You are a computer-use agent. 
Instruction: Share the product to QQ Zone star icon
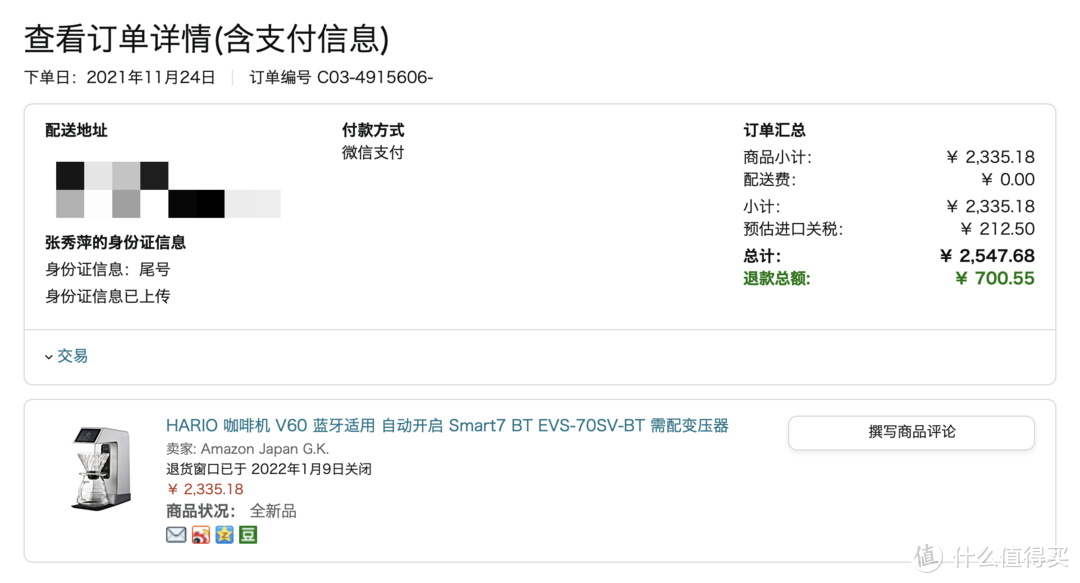point(224,535)
